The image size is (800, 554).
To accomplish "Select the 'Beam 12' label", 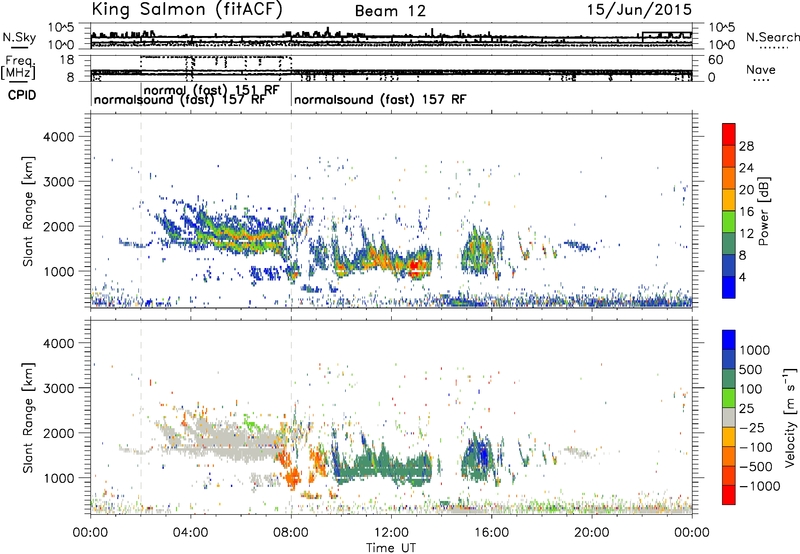I will pyautogui.click(x=390, y=11).
